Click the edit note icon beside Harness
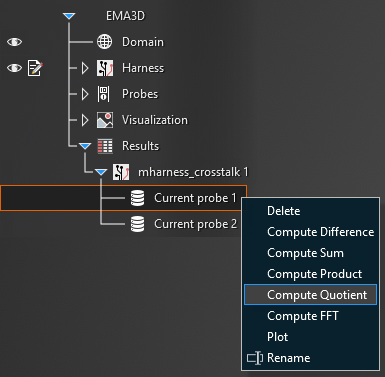This screenshot has height=377, width=385. click(35, 68)
